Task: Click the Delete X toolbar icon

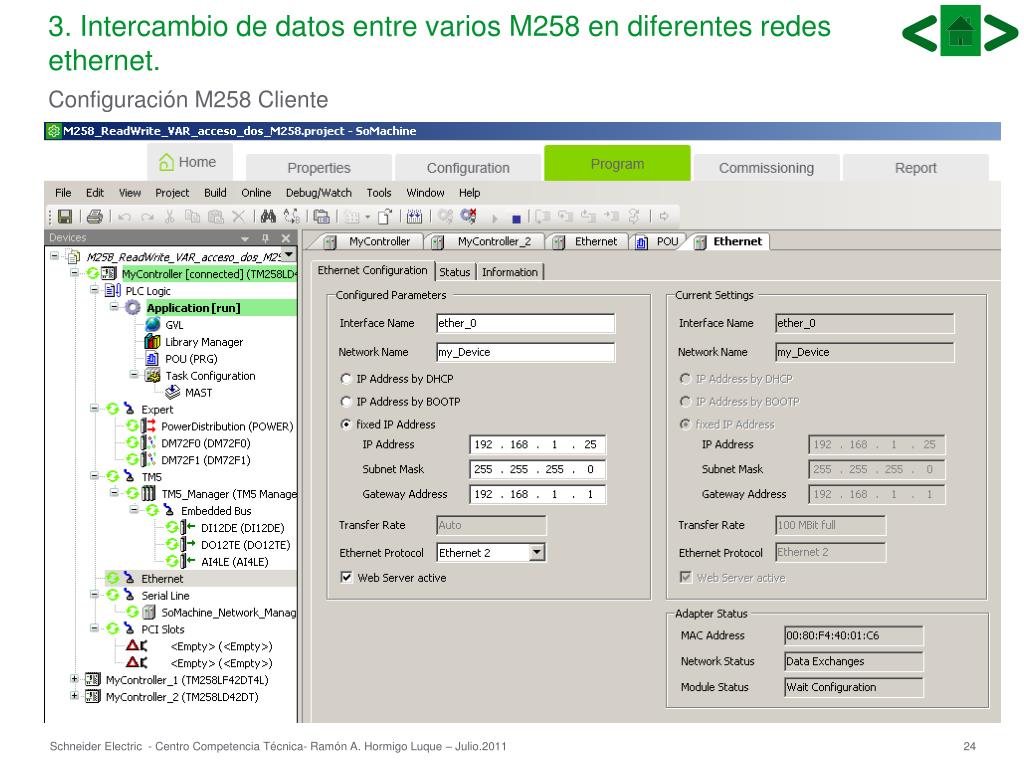Action: coord(238,216)
